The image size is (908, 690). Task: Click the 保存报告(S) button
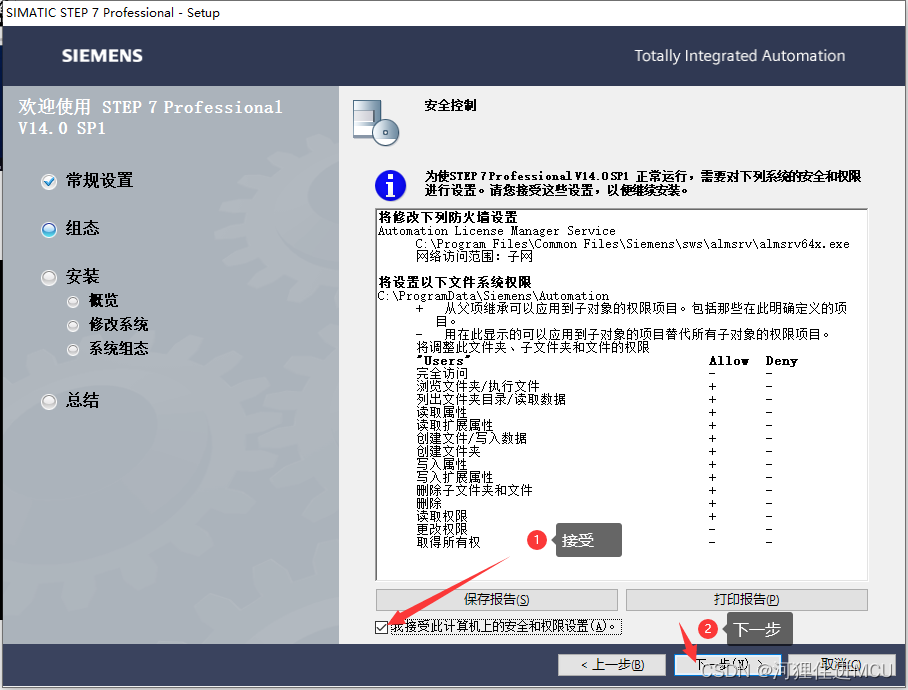click(497, 600)
